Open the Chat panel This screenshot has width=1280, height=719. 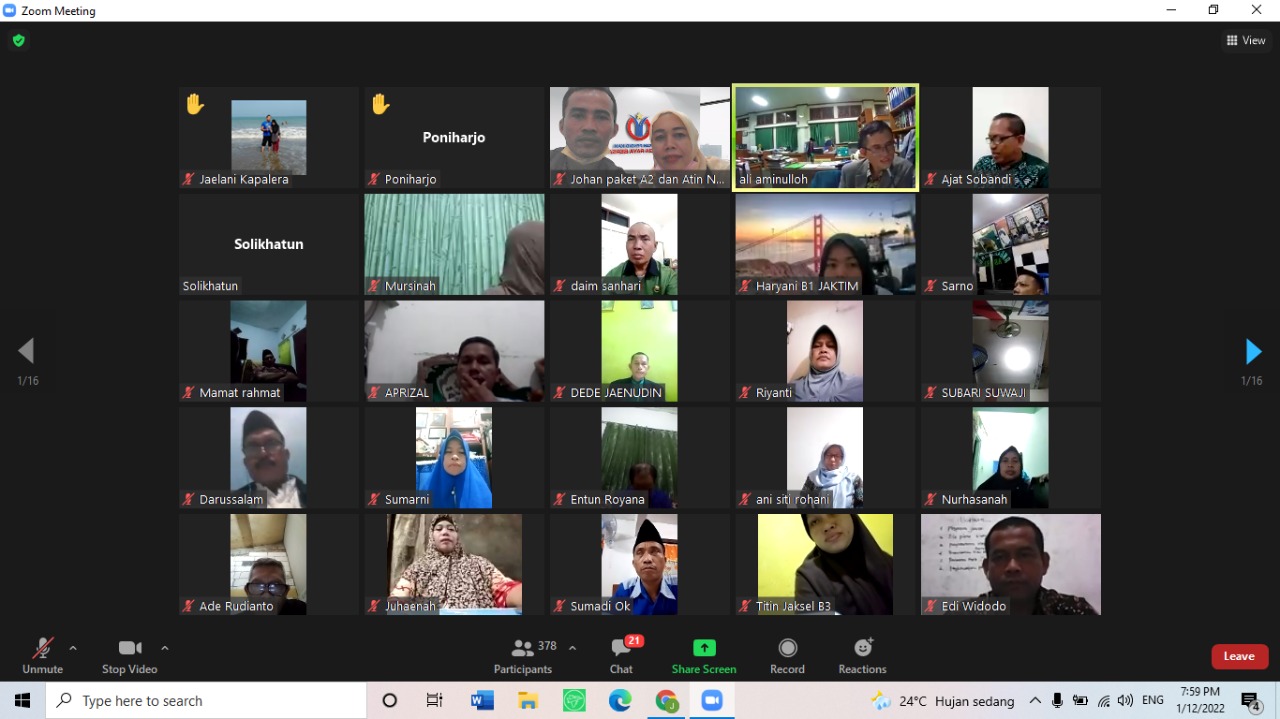[x=621, y=655]
